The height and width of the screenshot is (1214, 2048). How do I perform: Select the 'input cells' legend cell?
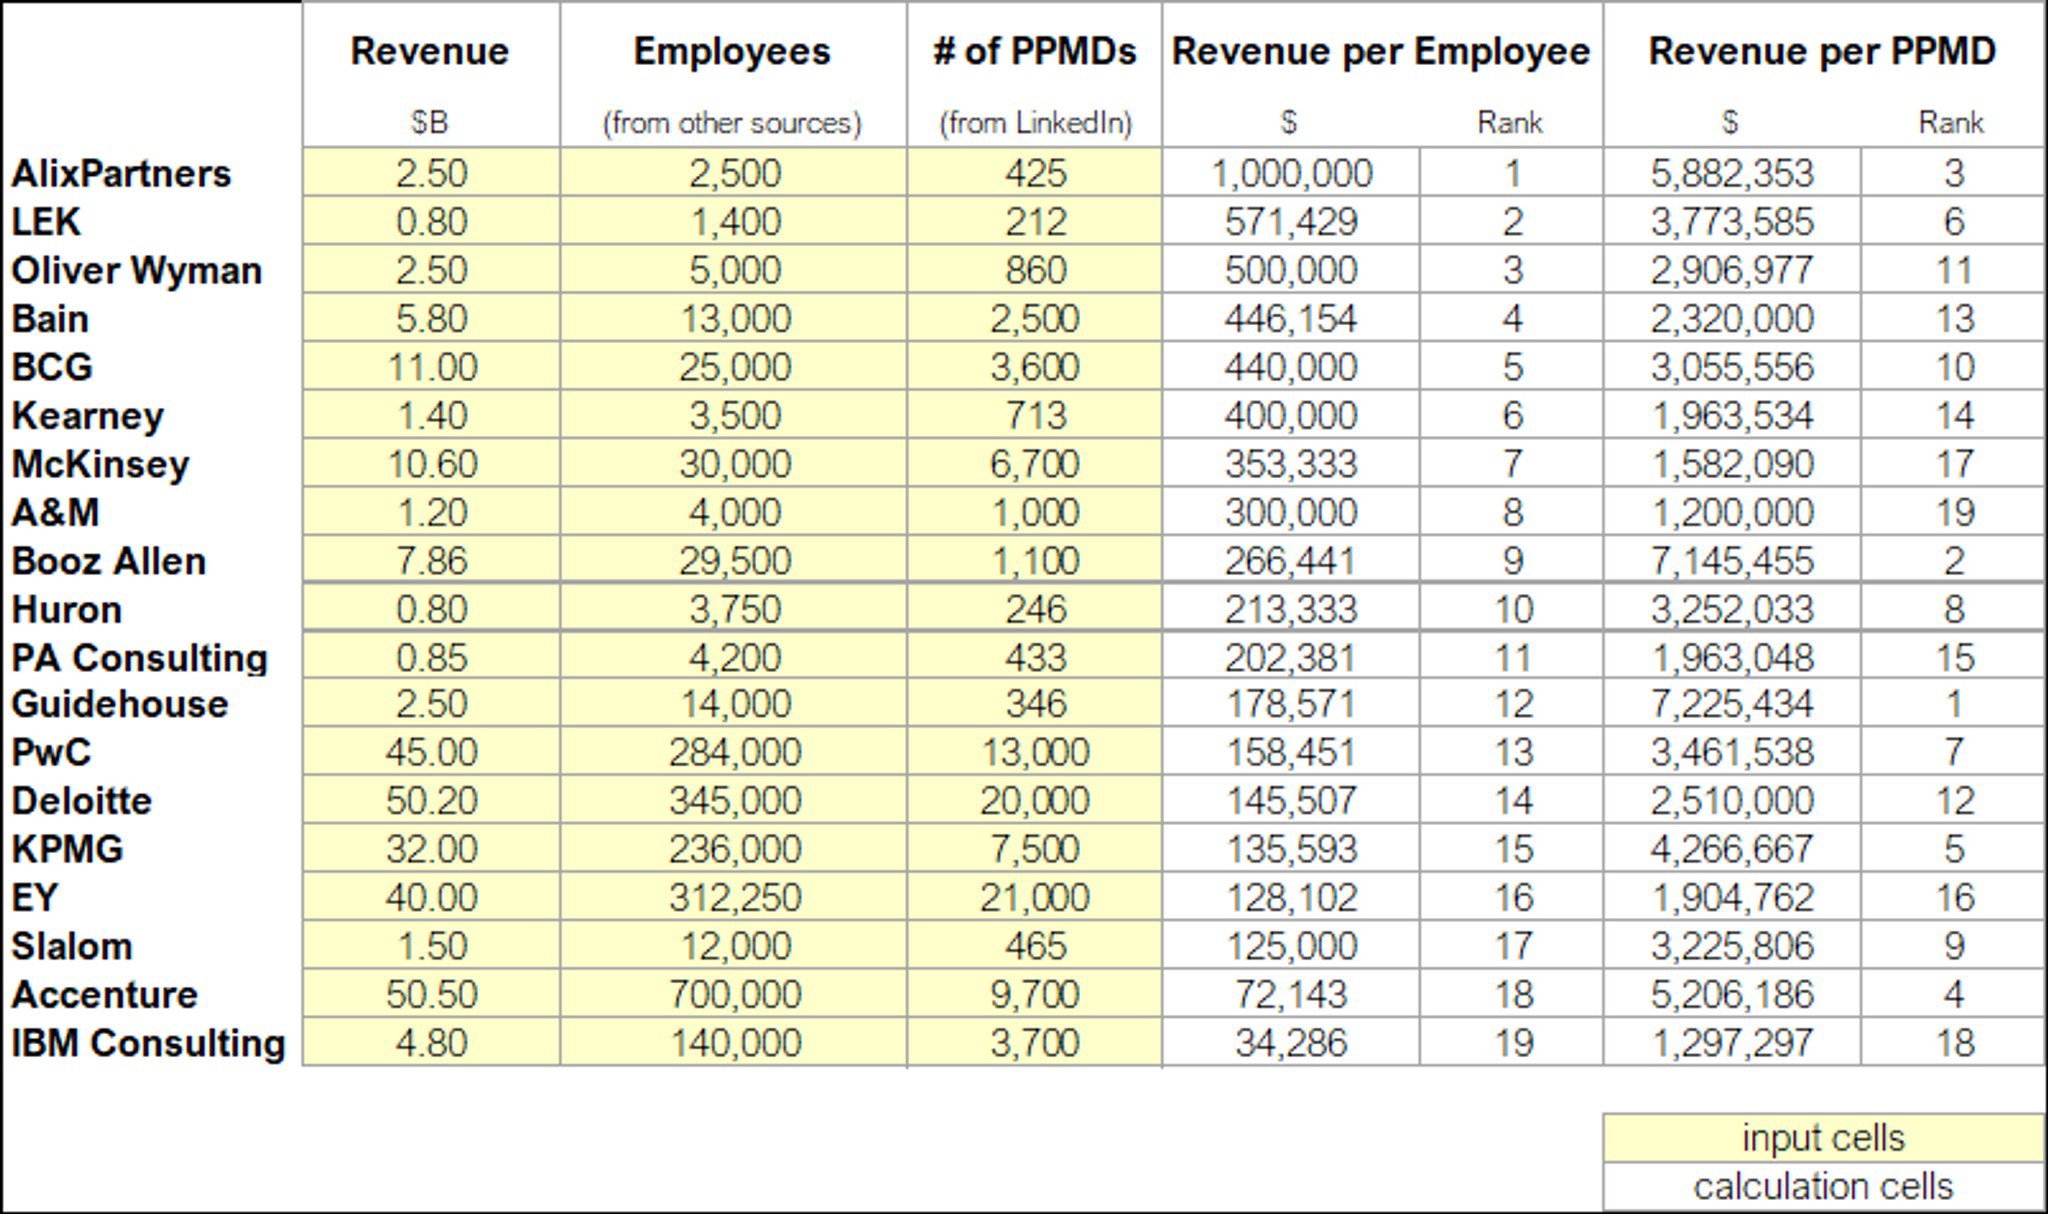pos(1823,1138)
